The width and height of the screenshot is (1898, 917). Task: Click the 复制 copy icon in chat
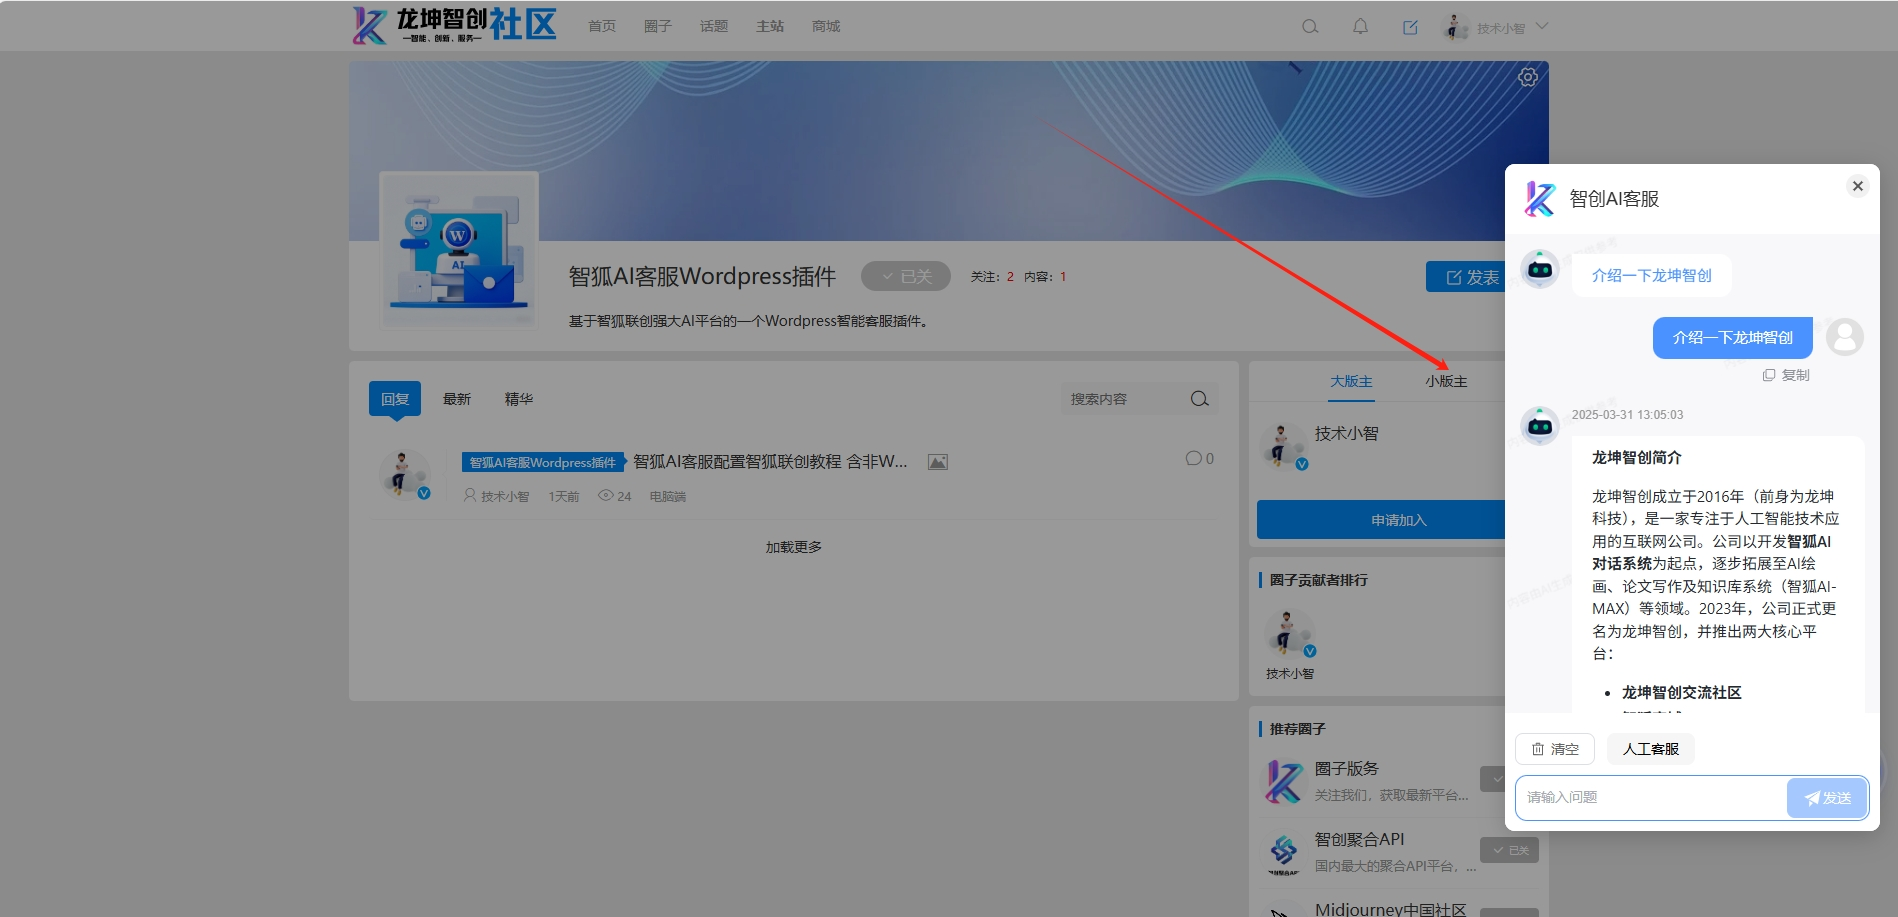tap(1768, 375)
